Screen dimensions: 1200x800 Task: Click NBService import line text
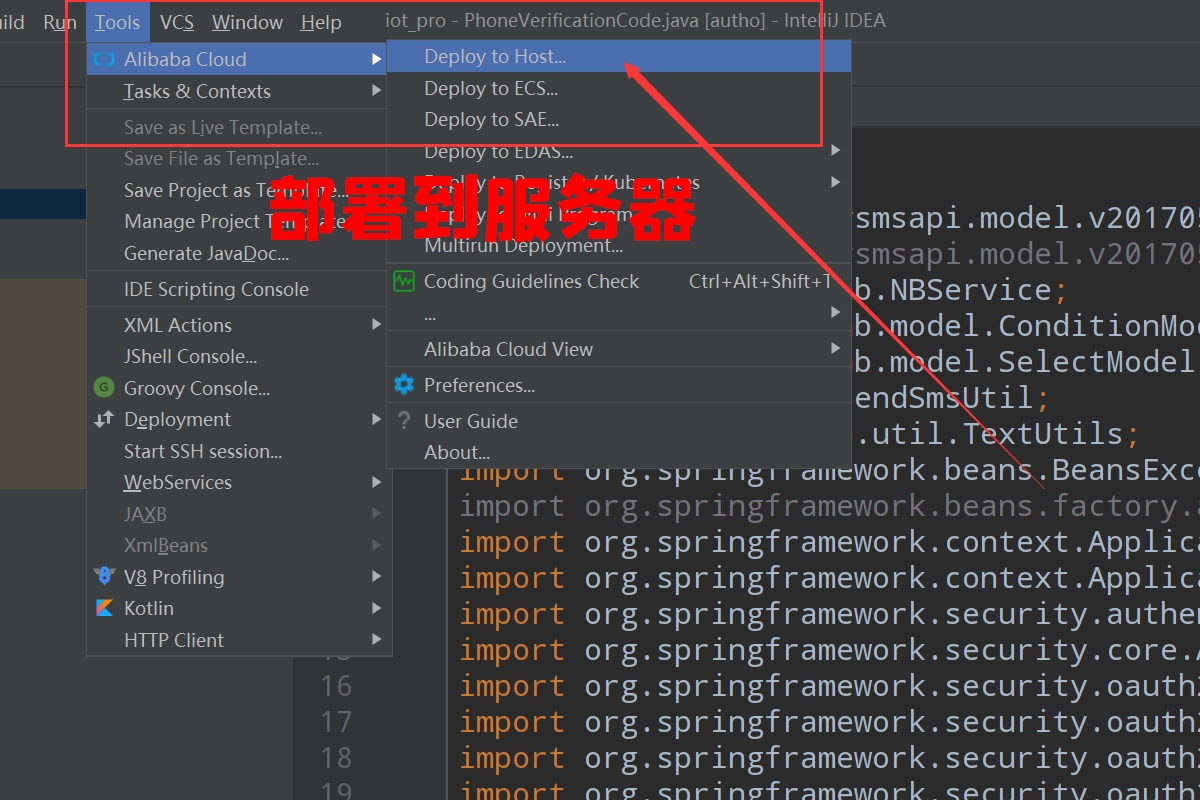coord(960,290)
